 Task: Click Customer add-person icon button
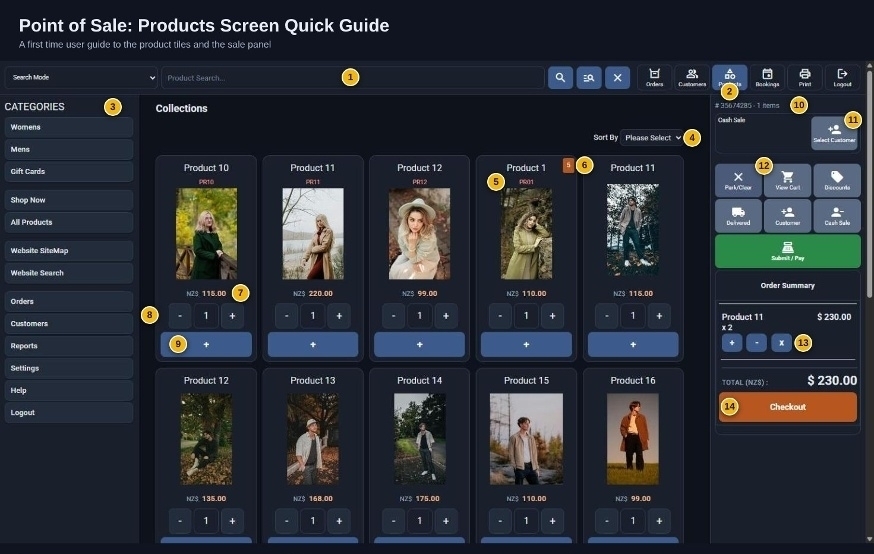(787, 216)
